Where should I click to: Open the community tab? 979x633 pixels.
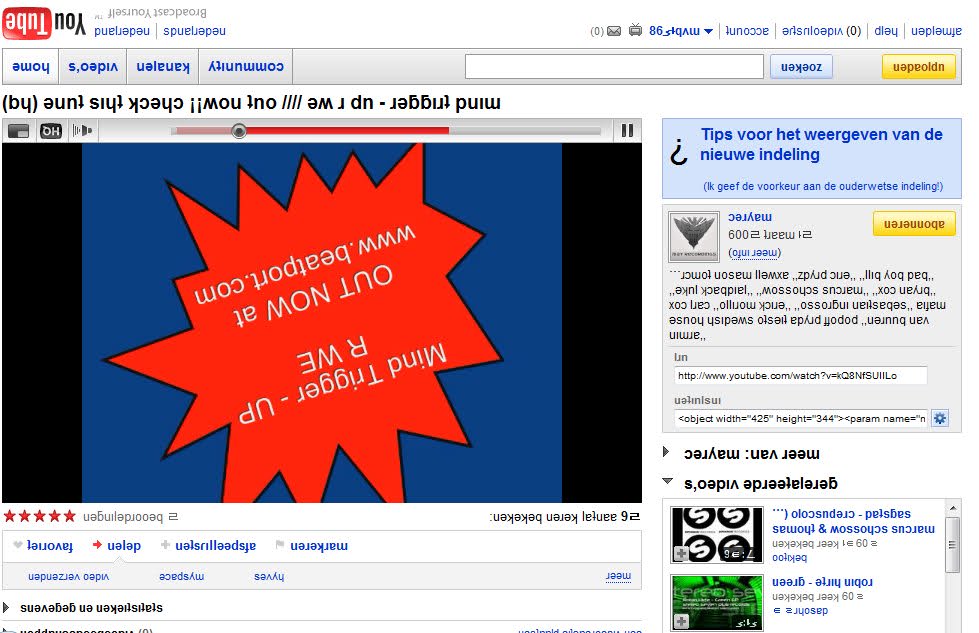pyautogui.click(x=247, y=67)
